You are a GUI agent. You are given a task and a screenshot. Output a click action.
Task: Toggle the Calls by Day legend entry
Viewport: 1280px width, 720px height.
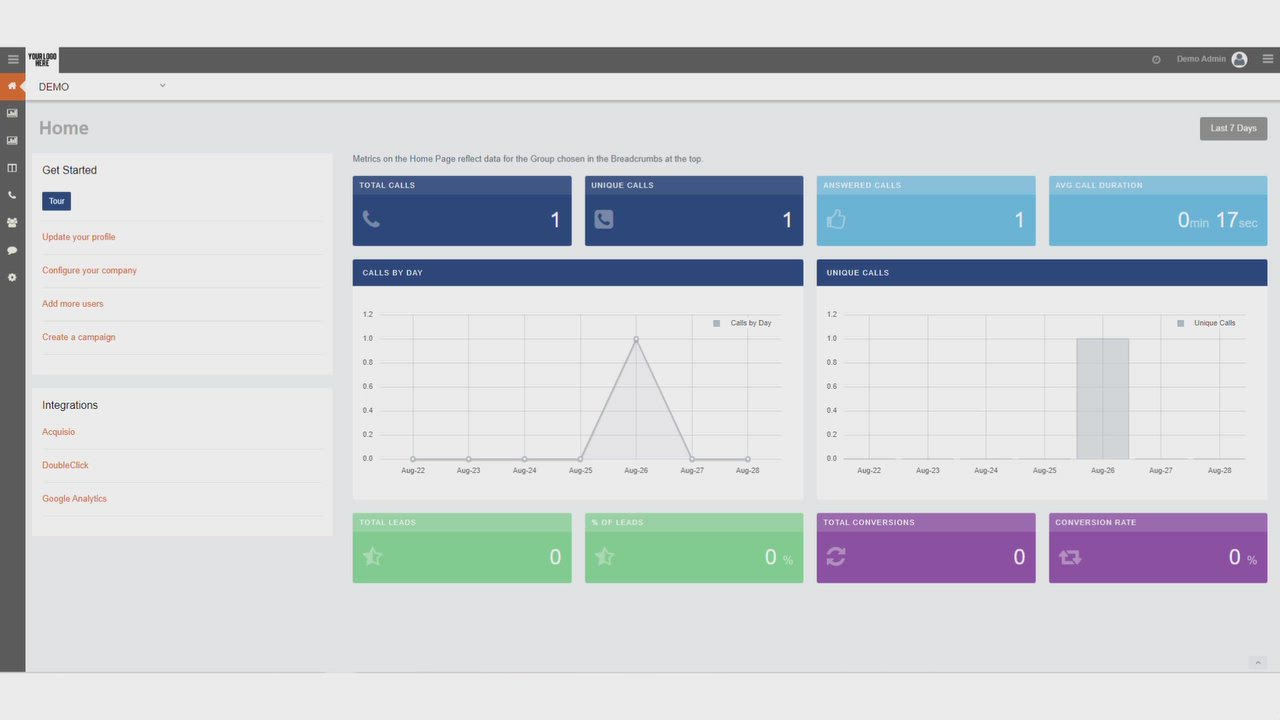(742, 323)
